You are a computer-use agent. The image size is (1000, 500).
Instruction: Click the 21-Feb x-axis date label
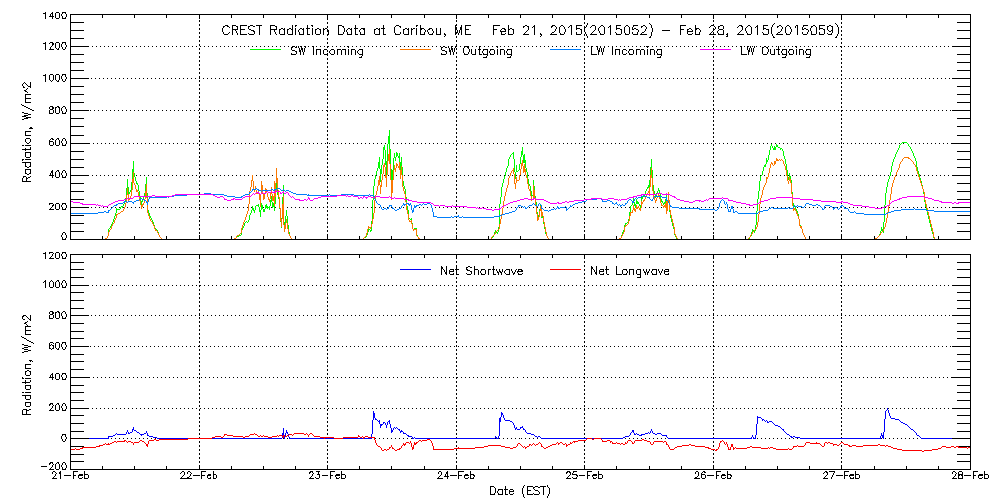[x=71, y=477]
